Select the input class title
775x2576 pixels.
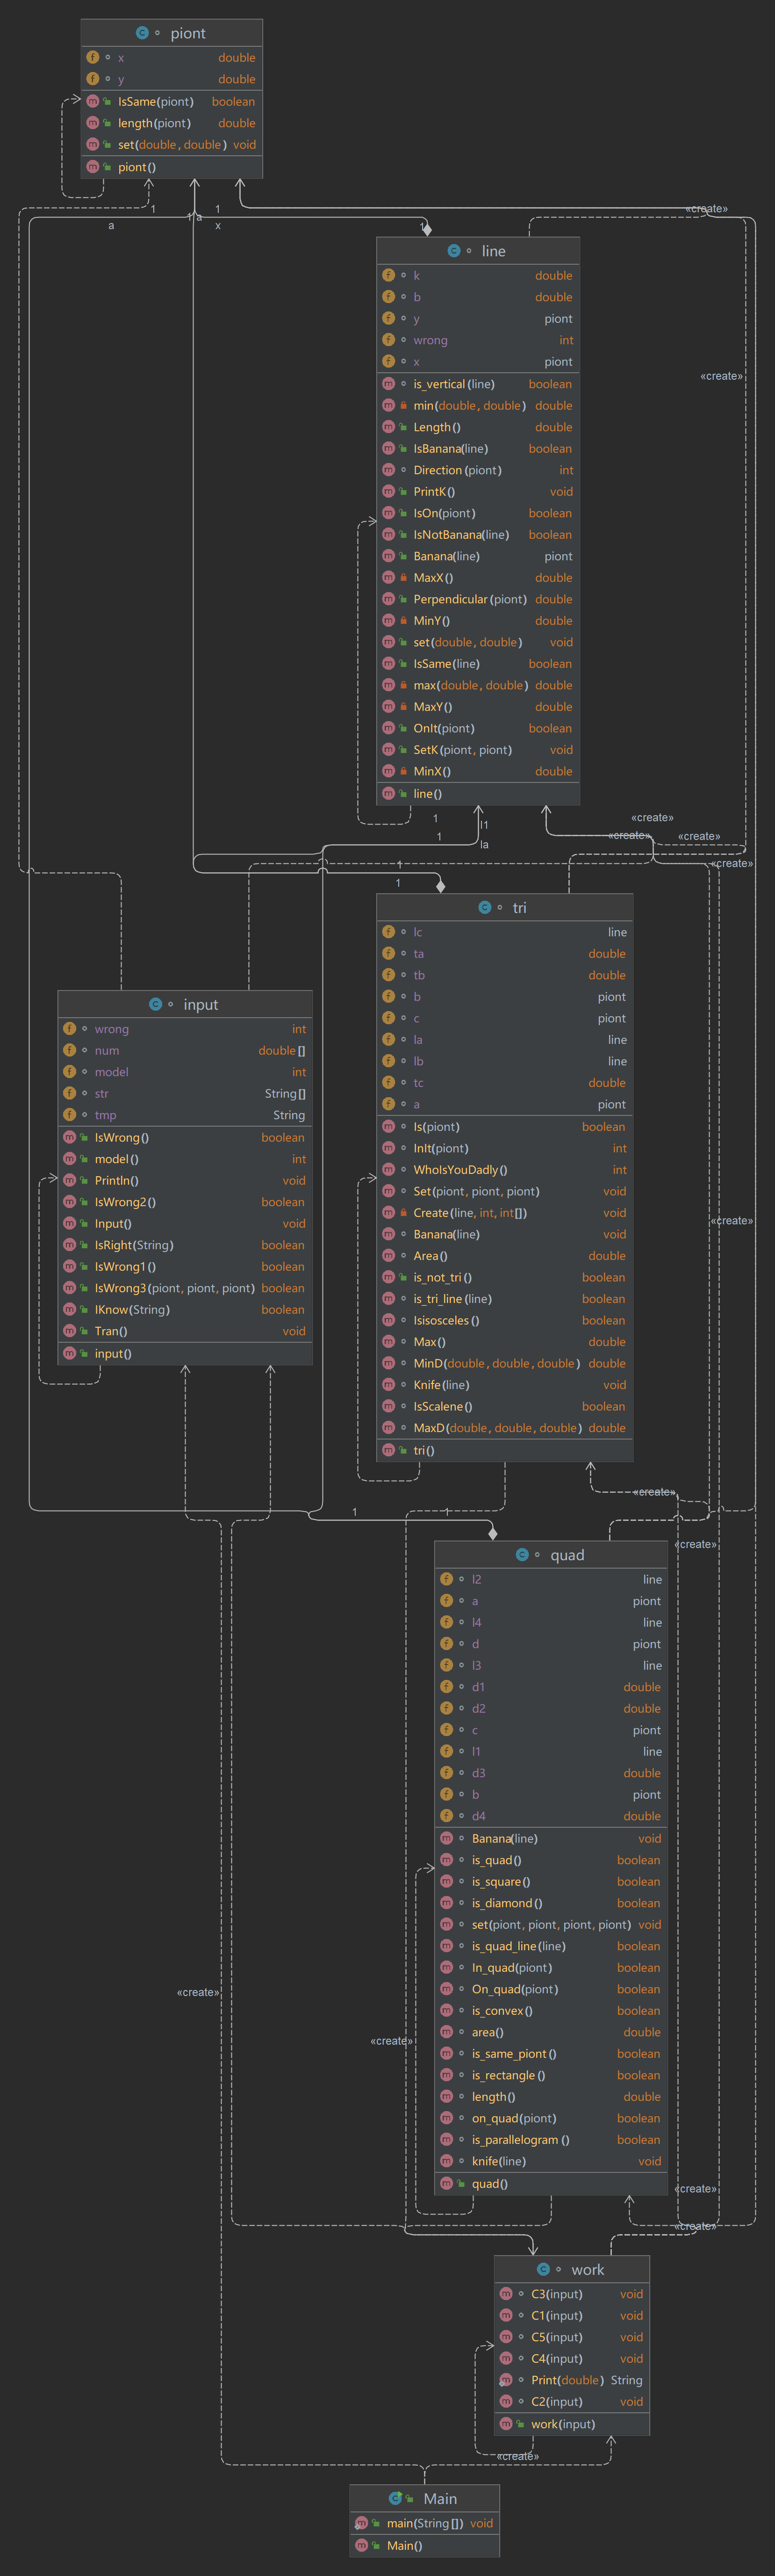click(x=200, y=1004)
